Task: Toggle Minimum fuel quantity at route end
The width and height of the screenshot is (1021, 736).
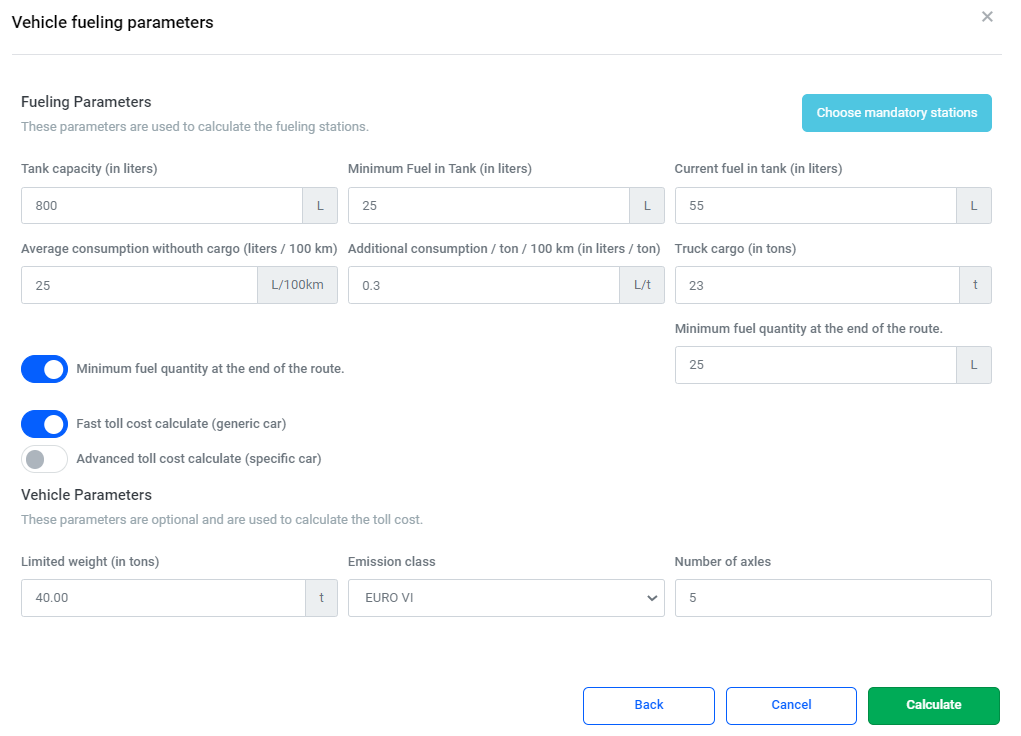Action: (45, 369)
